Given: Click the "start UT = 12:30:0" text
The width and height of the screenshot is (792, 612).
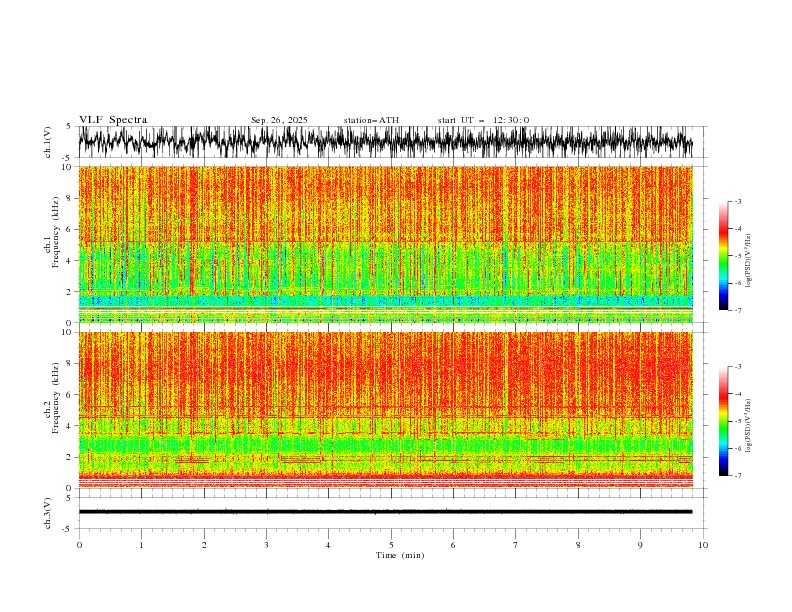Looking at the screenshot, I should coord(483,120).
